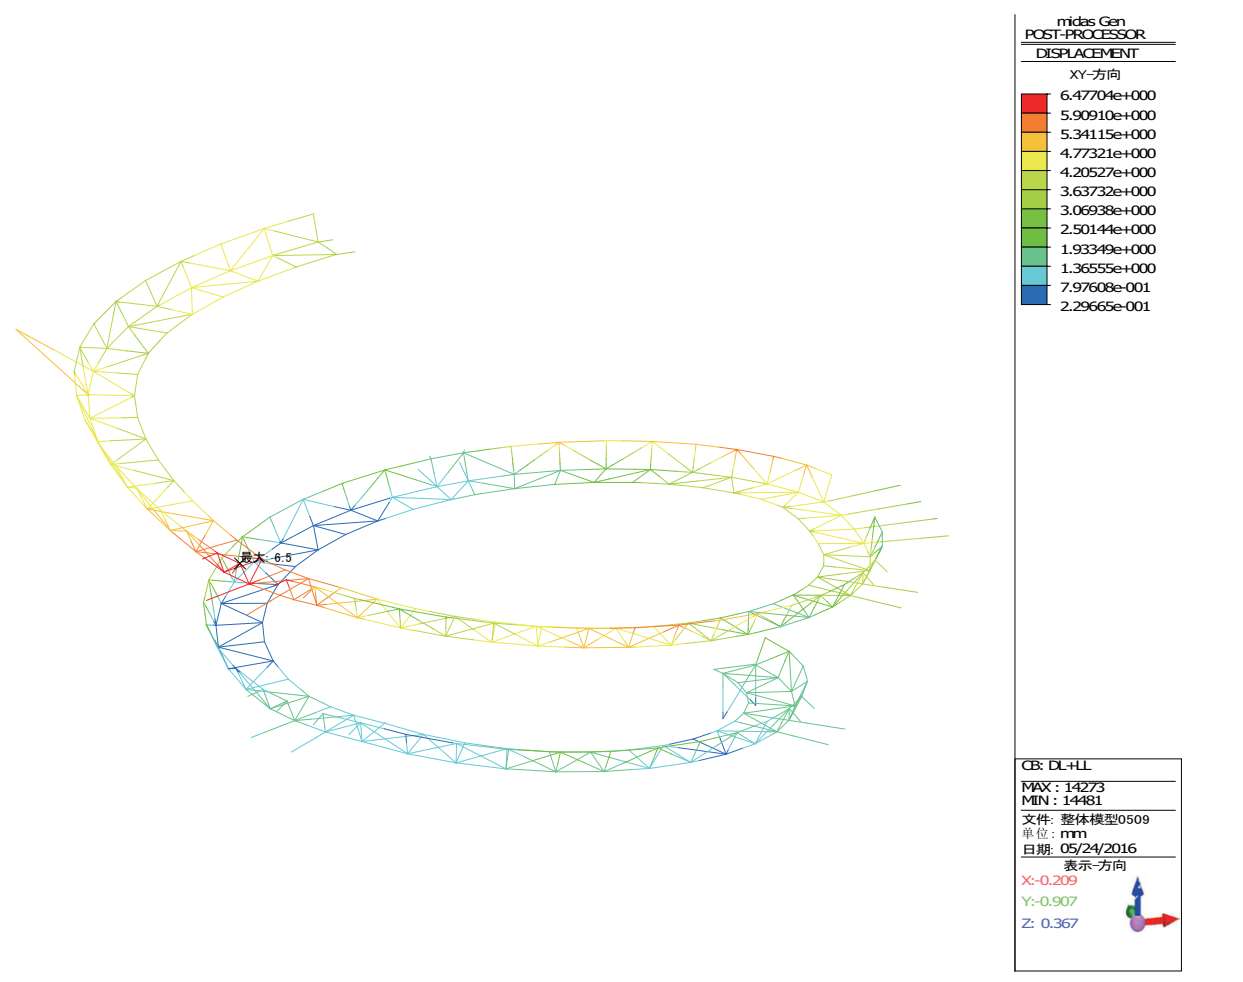Click the XY-方向 direction label
The height and width of the screenshot is (982, 1243).
pos(1094,75)
